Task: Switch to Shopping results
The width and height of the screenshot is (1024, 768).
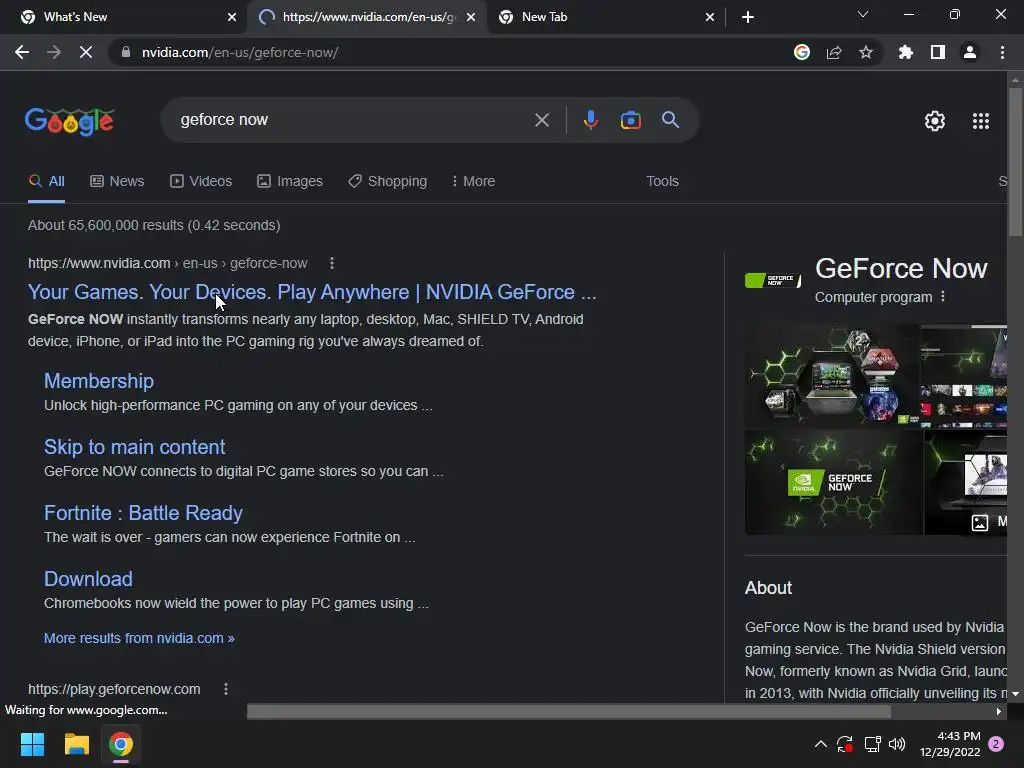Action: tap(387, 181)
